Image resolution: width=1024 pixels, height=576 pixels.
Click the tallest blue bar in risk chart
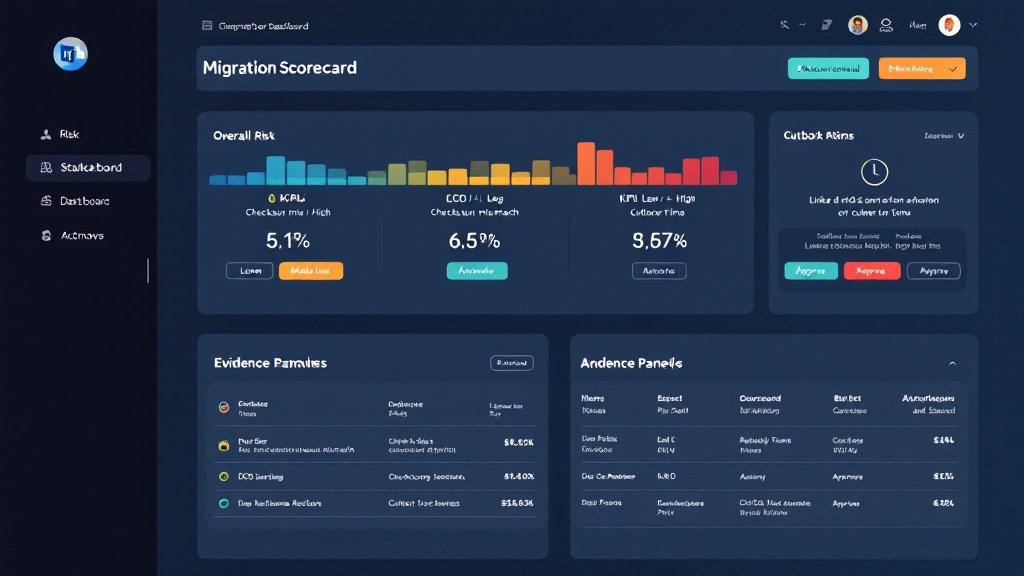(x=275, y=170)
